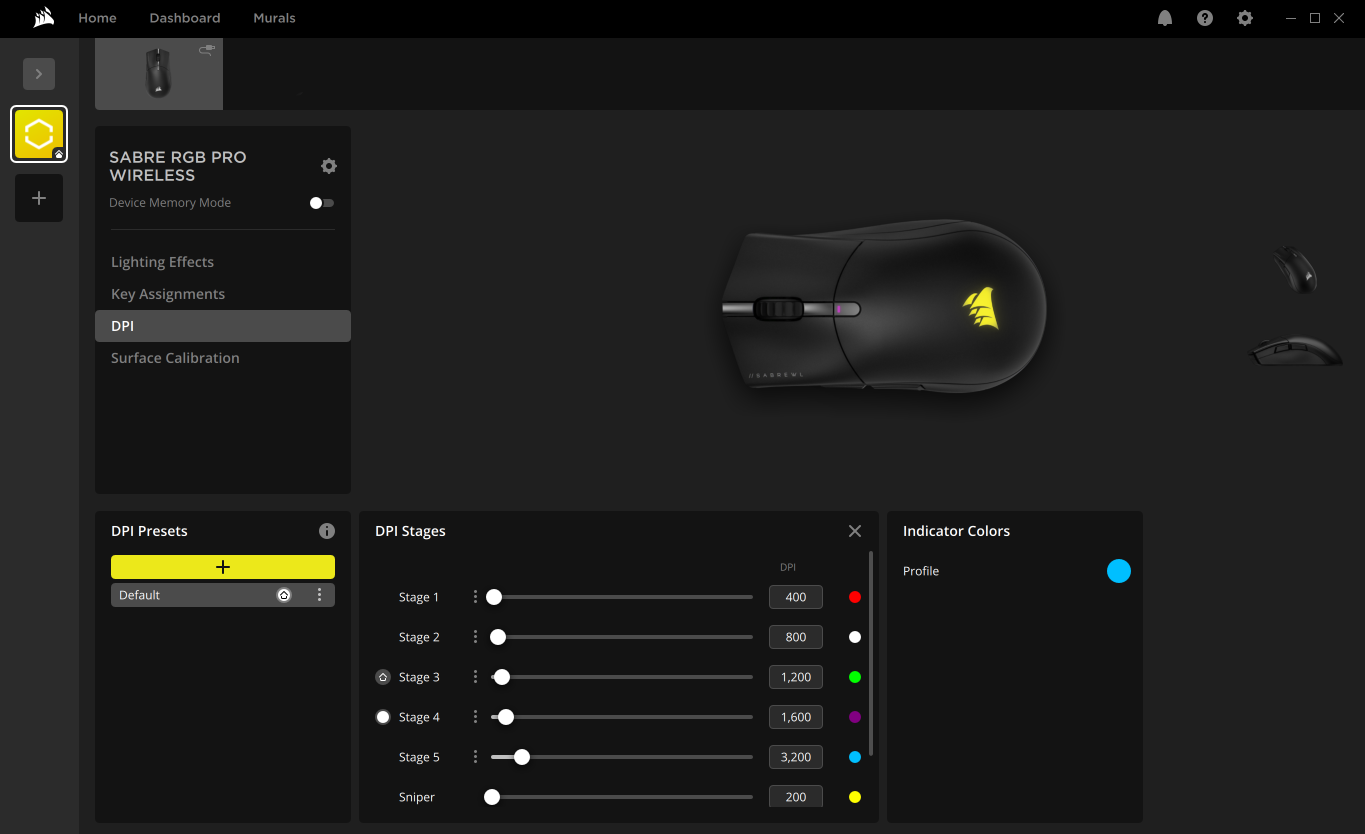The height and width of the screenshot is (834, 1365).
Task: Open the Default preset options menu
Action: 320,594
